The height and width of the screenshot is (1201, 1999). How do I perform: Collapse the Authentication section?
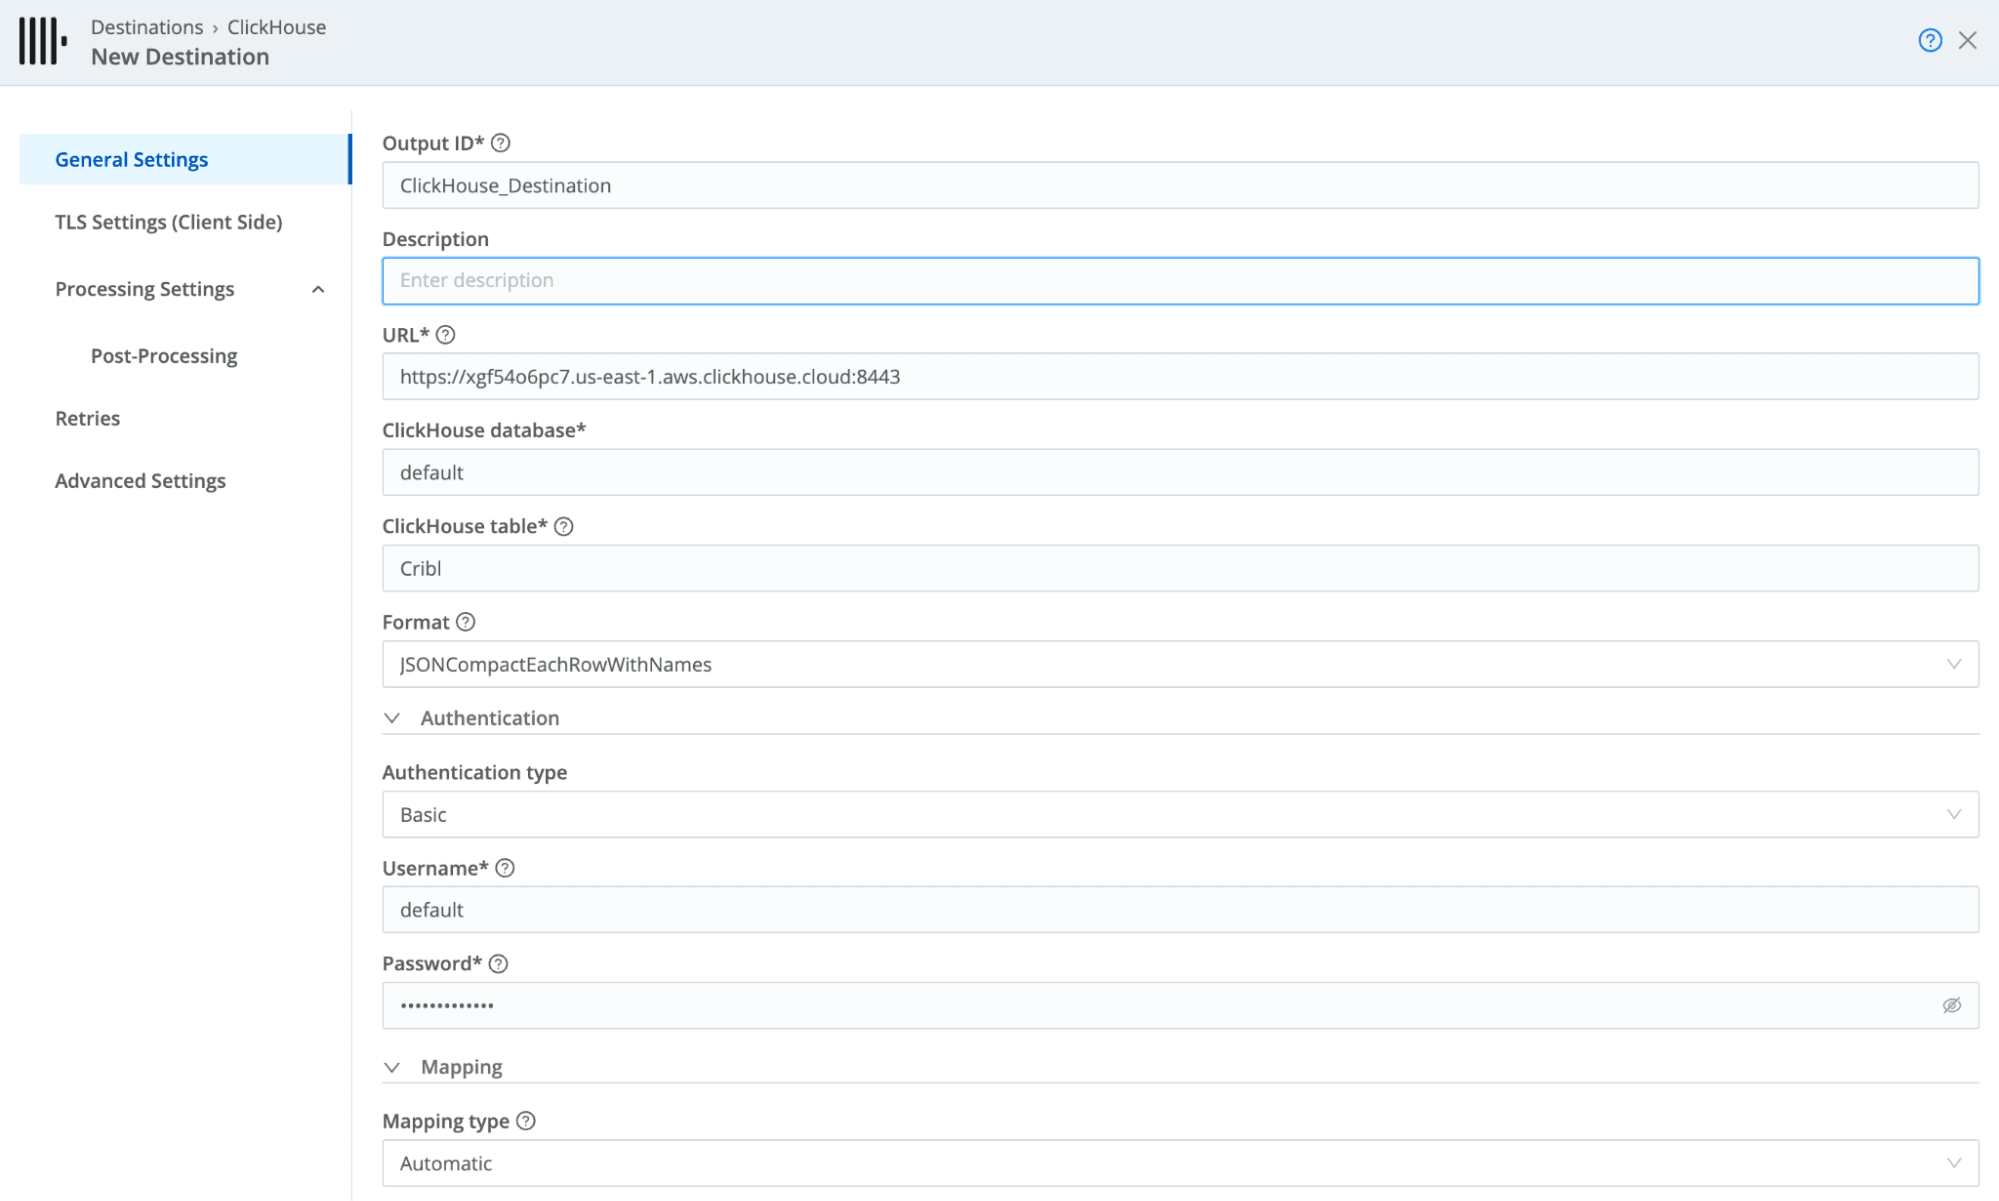coord(392,718)
